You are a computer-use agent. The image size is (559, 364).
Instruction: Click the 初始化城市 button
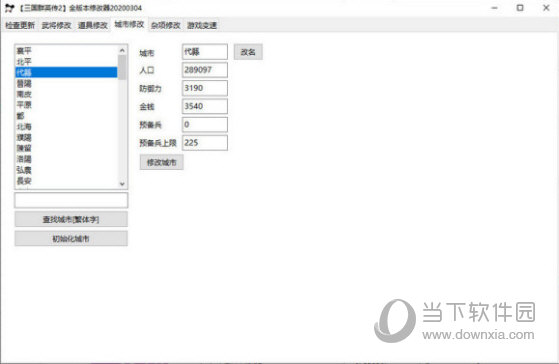pyautogui.click(x=71, y=239)
